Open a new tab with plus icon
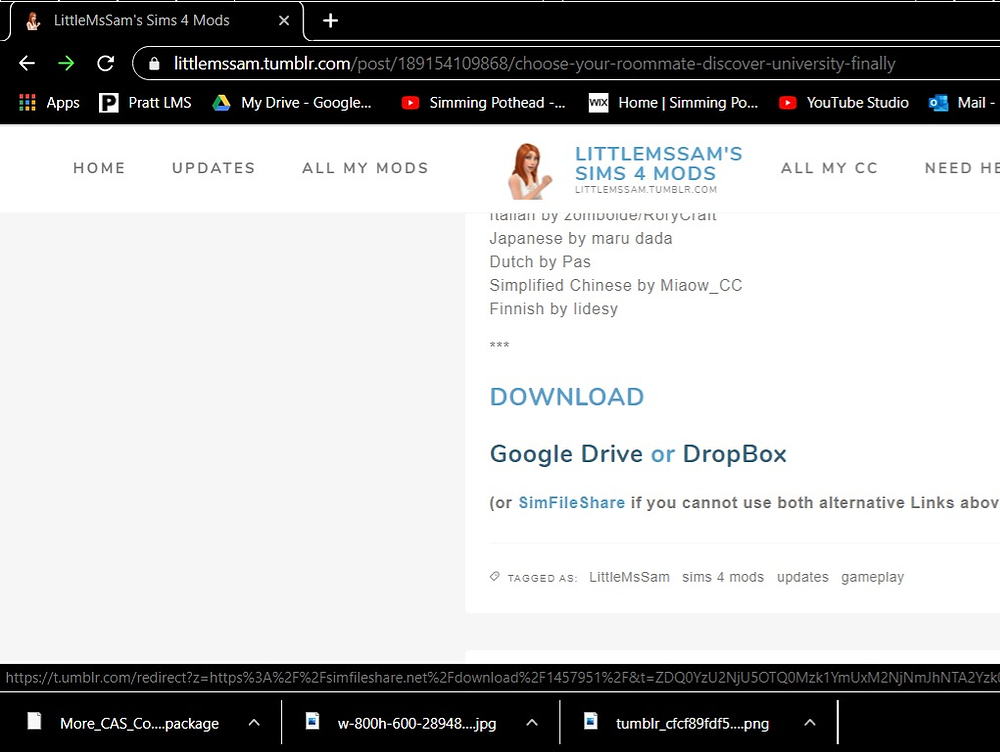The height and width of the screenshot is (752, 1000). point(330,20)
